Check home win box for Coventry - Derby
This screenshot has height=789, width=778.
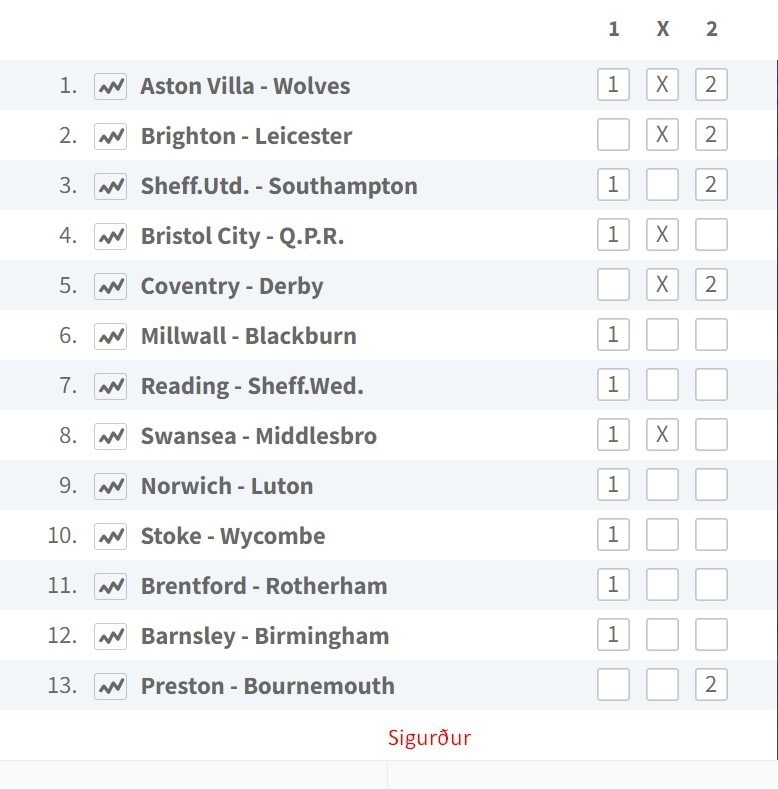pos(613,284)
